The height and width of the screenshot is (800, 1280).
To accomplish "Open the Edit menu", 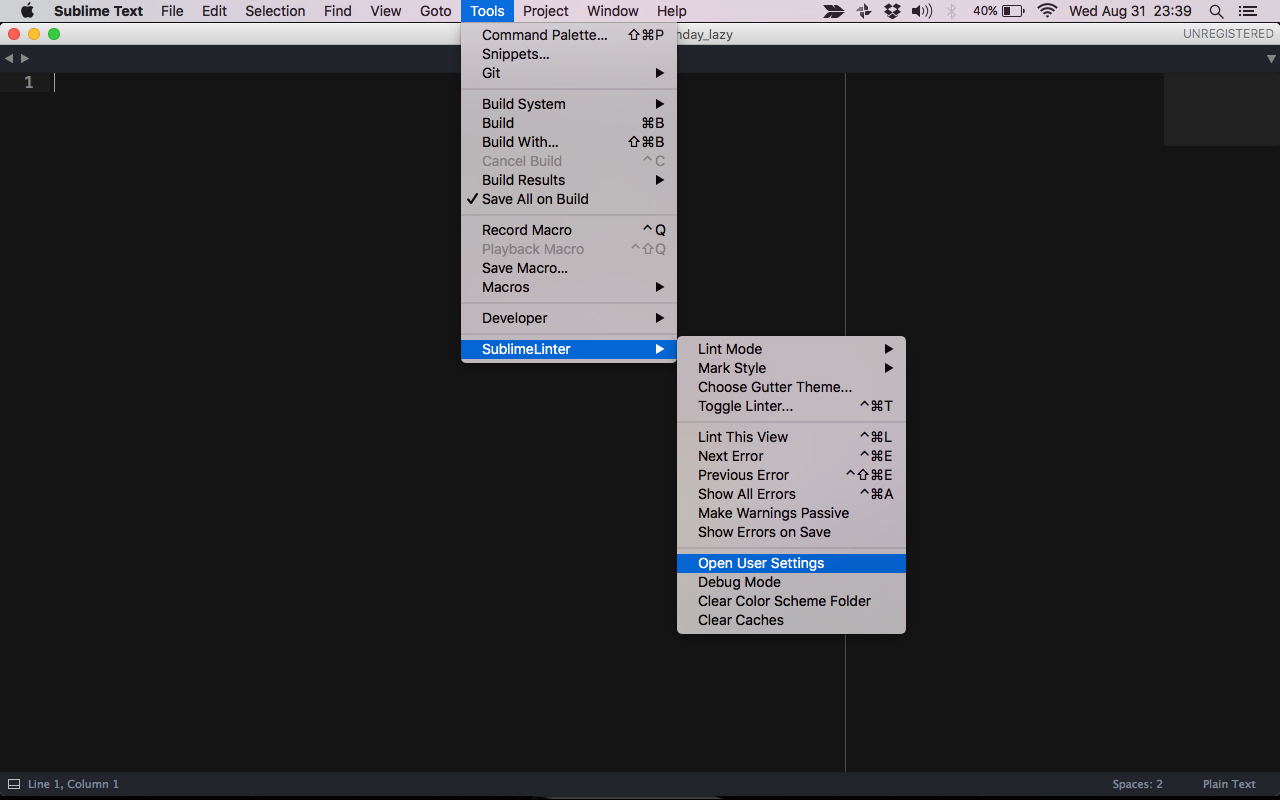I will pyautogui.click(x=214, y=11).
